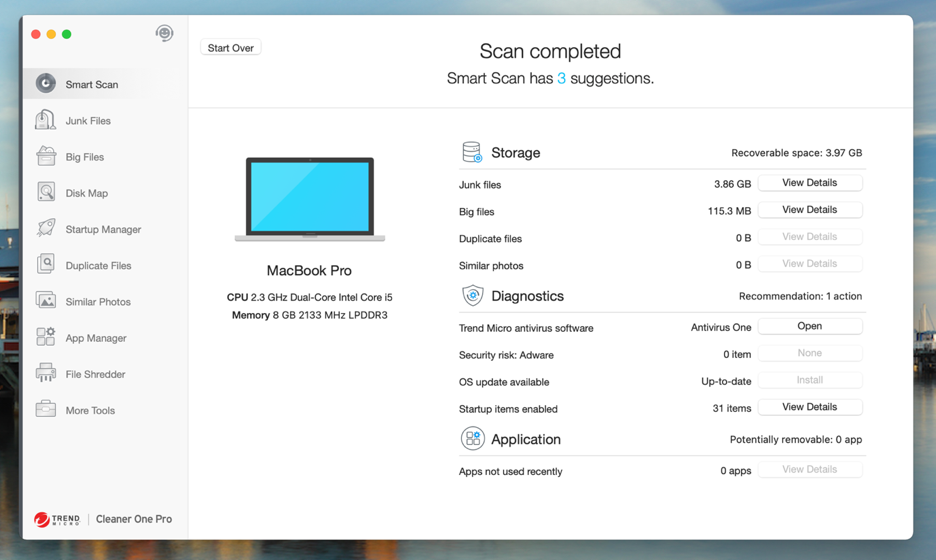
Task: Click the 3 suggestions count link
Action: [561, 79]
